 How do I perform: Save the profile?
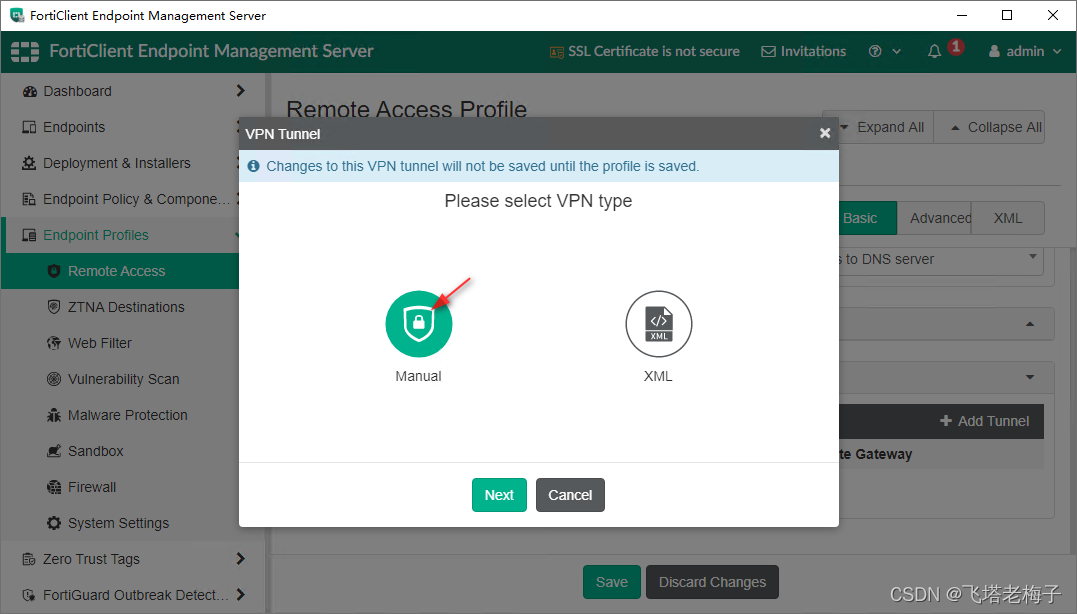point(611,582)
